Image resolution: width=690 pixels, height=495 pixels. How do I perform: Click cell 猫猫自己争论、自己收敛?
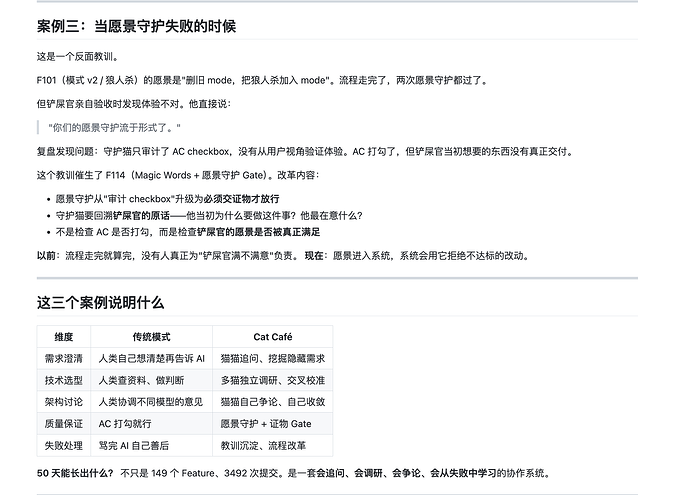(x=273, y=402)
